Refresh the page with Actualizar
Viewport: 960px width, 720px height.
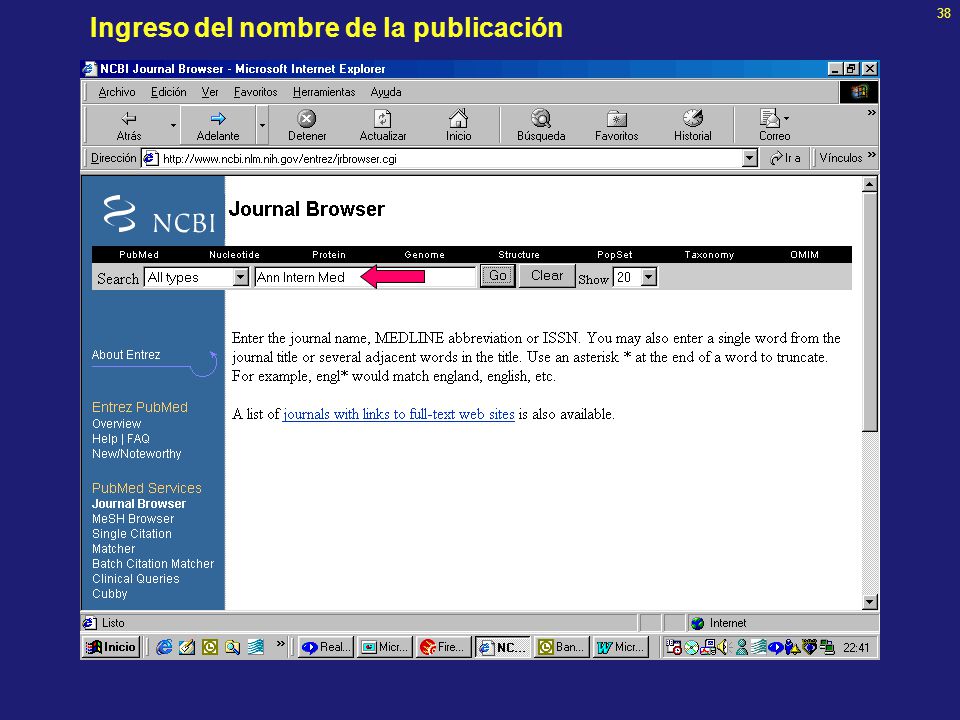point(383,125)
